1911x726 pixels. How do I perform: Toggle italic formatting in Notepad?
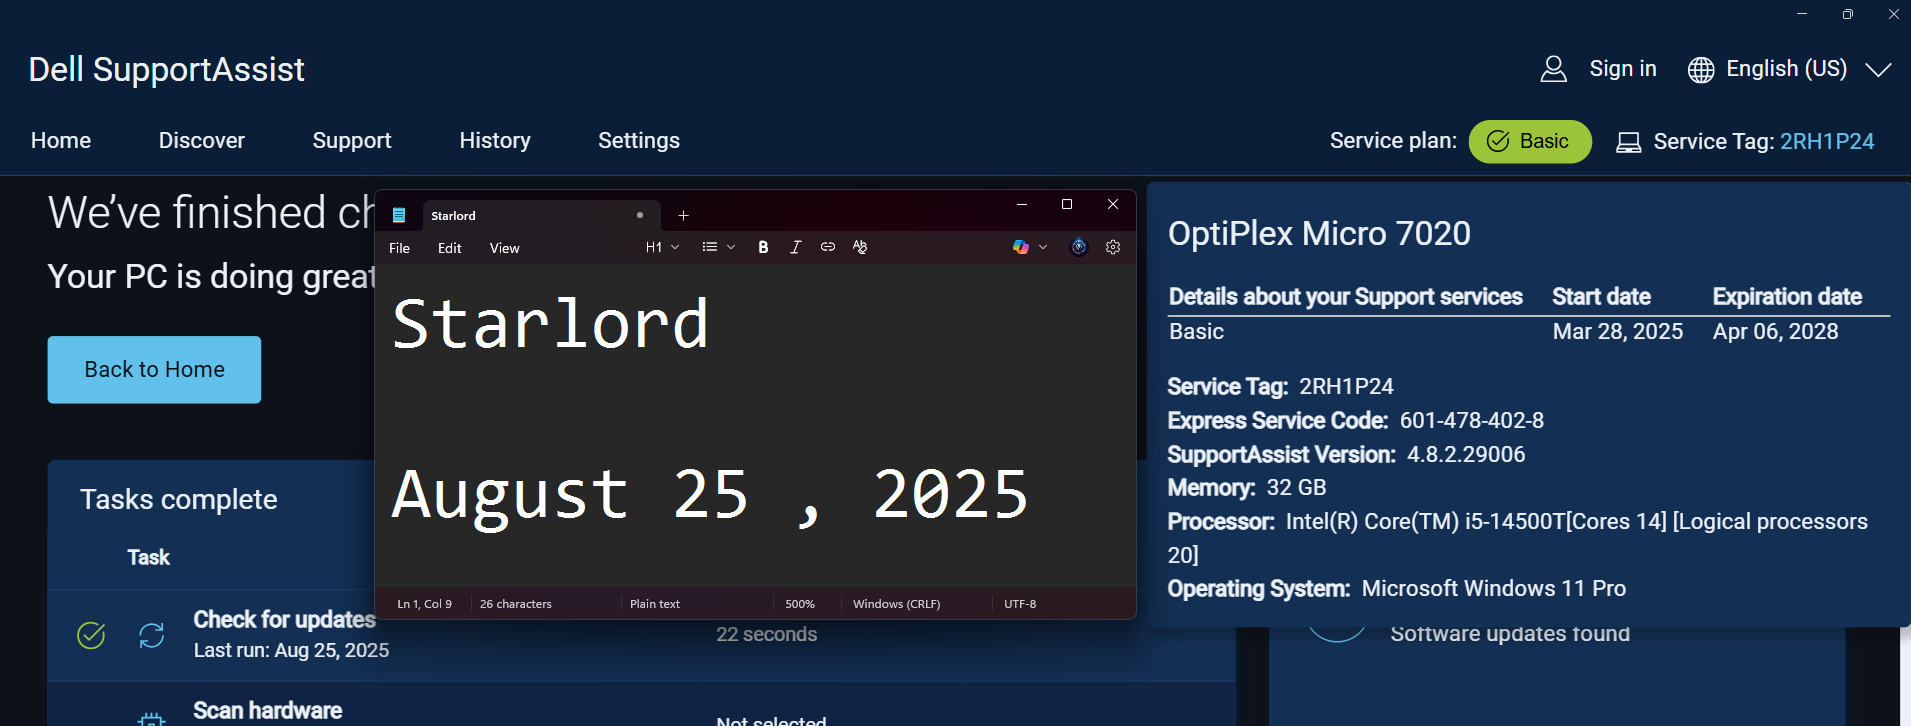pyautogui.click(x=795, y=247)
